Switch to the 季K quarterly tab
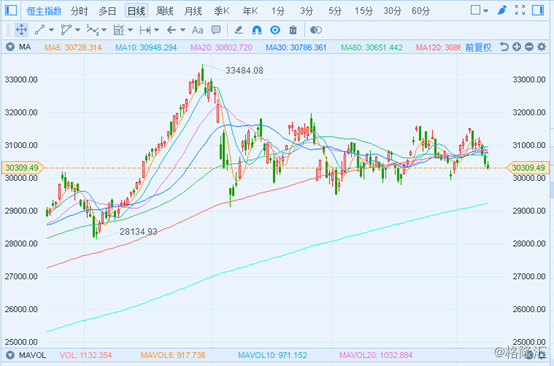This screenshot has height=366, width=554. pyautogui.click(x=222, y=11)
